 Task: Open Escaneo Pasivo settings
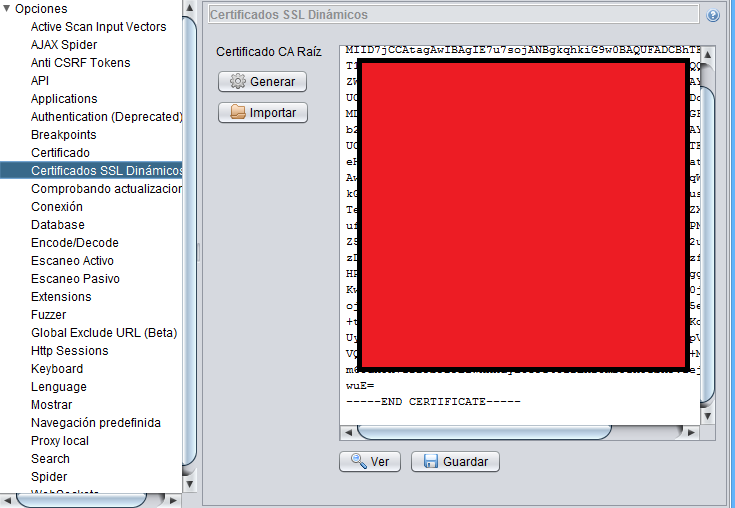tap(75, 278)
